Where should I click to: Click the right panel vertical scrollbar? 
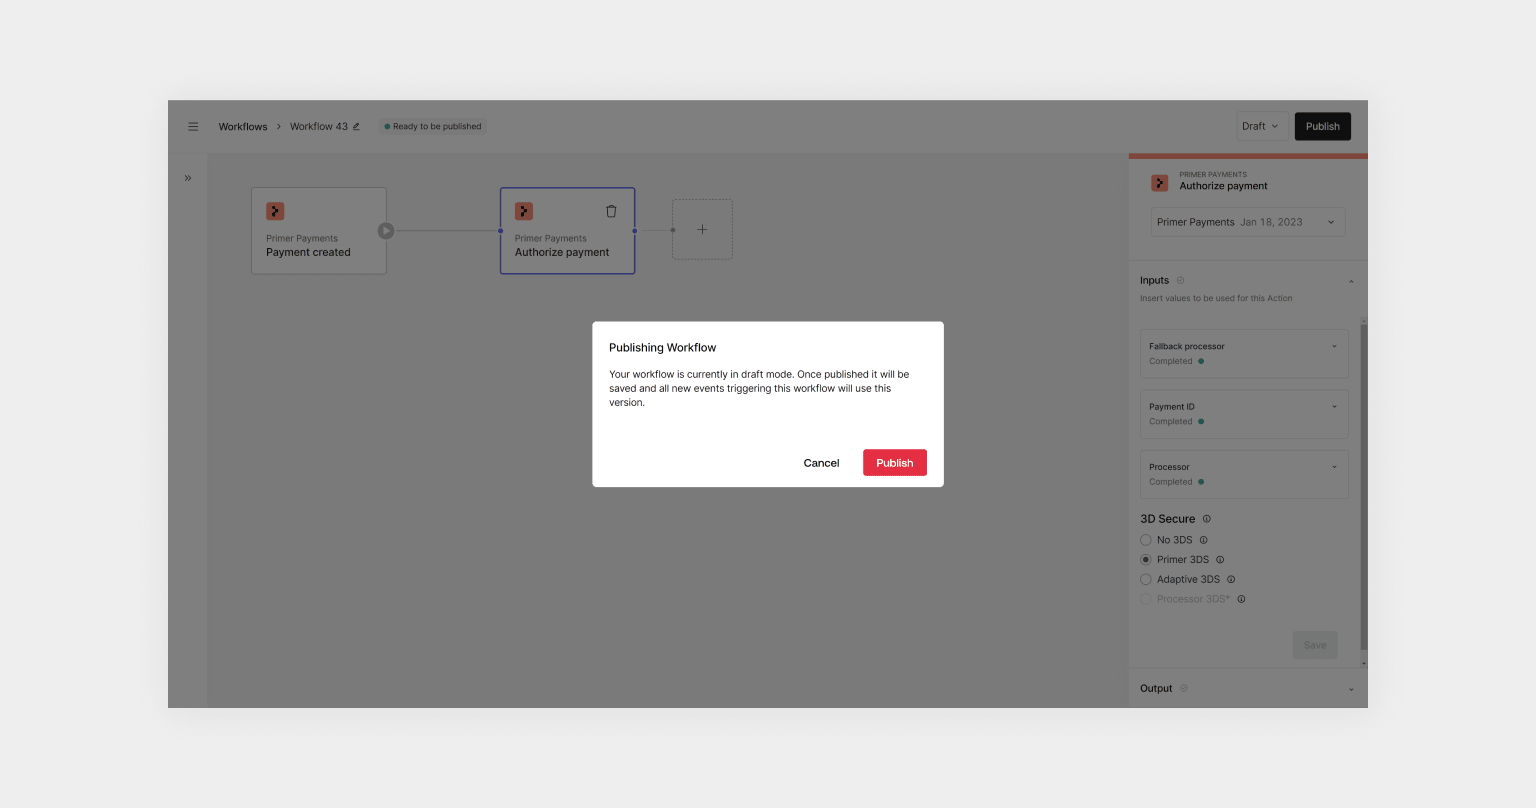(x=1363, y=485)
